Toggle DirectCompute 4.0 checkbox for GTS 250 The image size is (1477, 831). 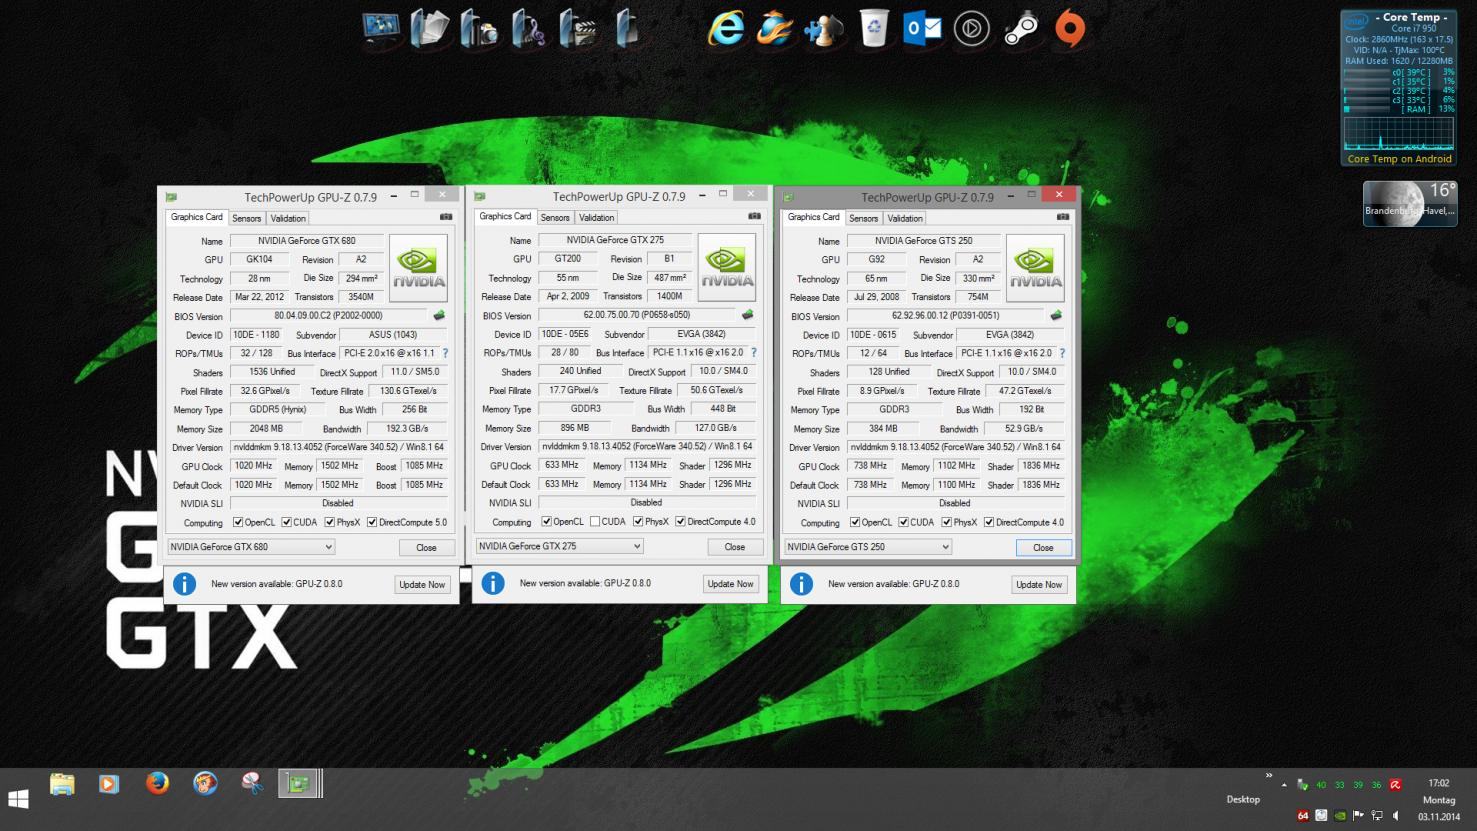[989, 522]
